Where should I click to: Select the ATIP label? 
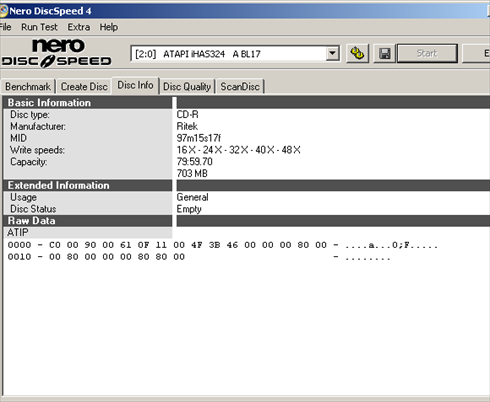coord(18,232)
